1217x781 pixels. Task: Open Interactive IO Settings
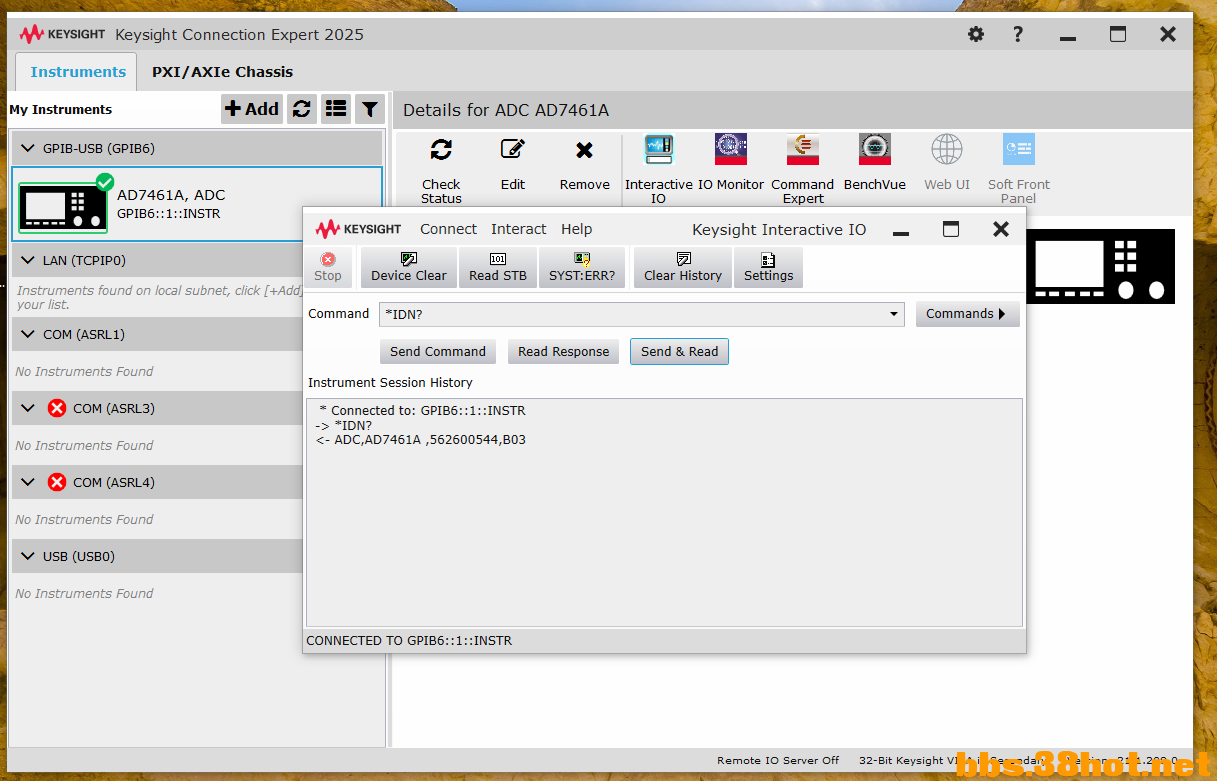click(x=768, y=267)
